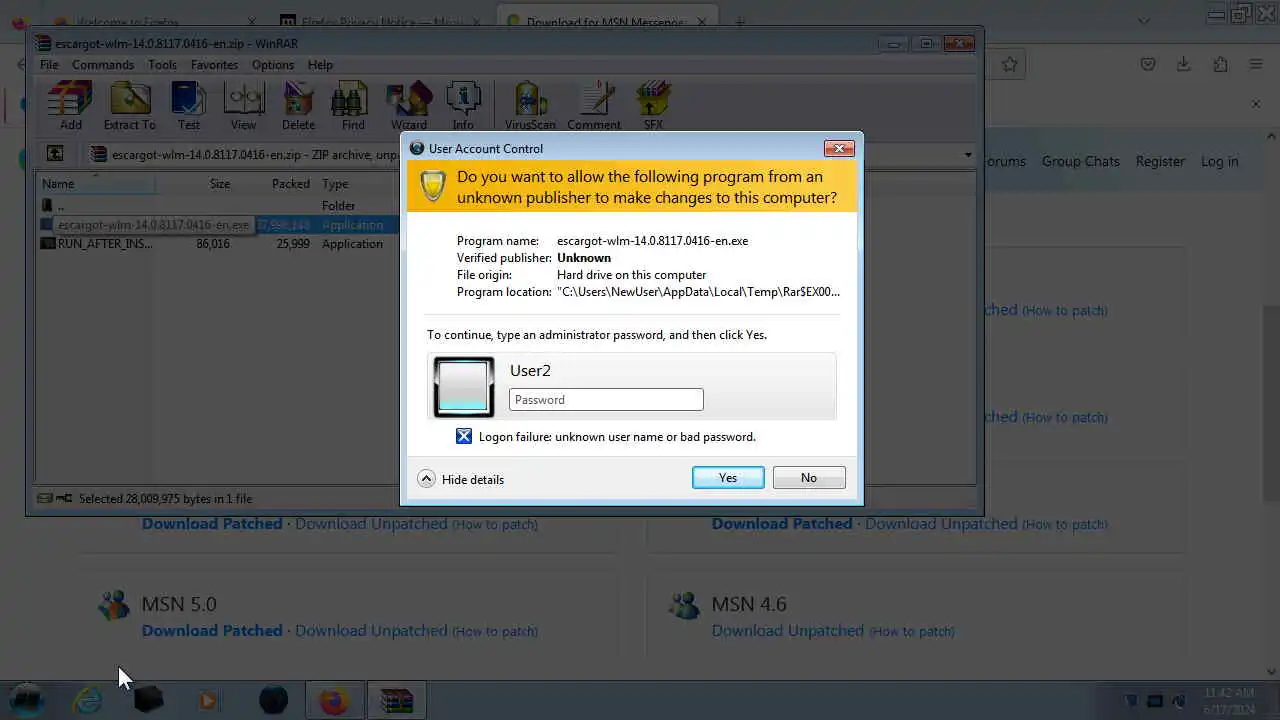Click the View file toolbar icon
This screenshot has height=720, width=1280.
[x=243, y=105]
